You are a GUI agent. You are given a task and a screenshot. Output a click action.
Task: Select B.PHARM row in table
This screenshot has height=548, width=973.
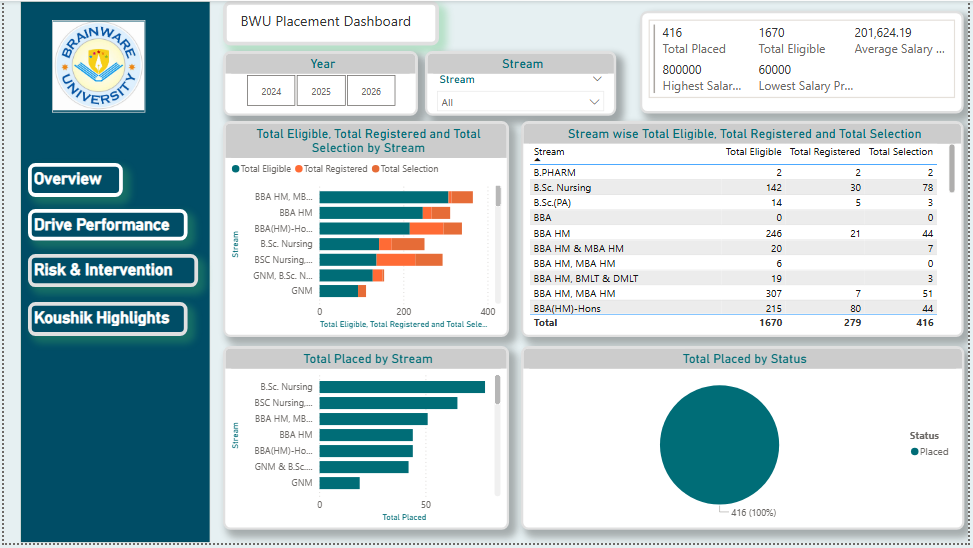734,173
